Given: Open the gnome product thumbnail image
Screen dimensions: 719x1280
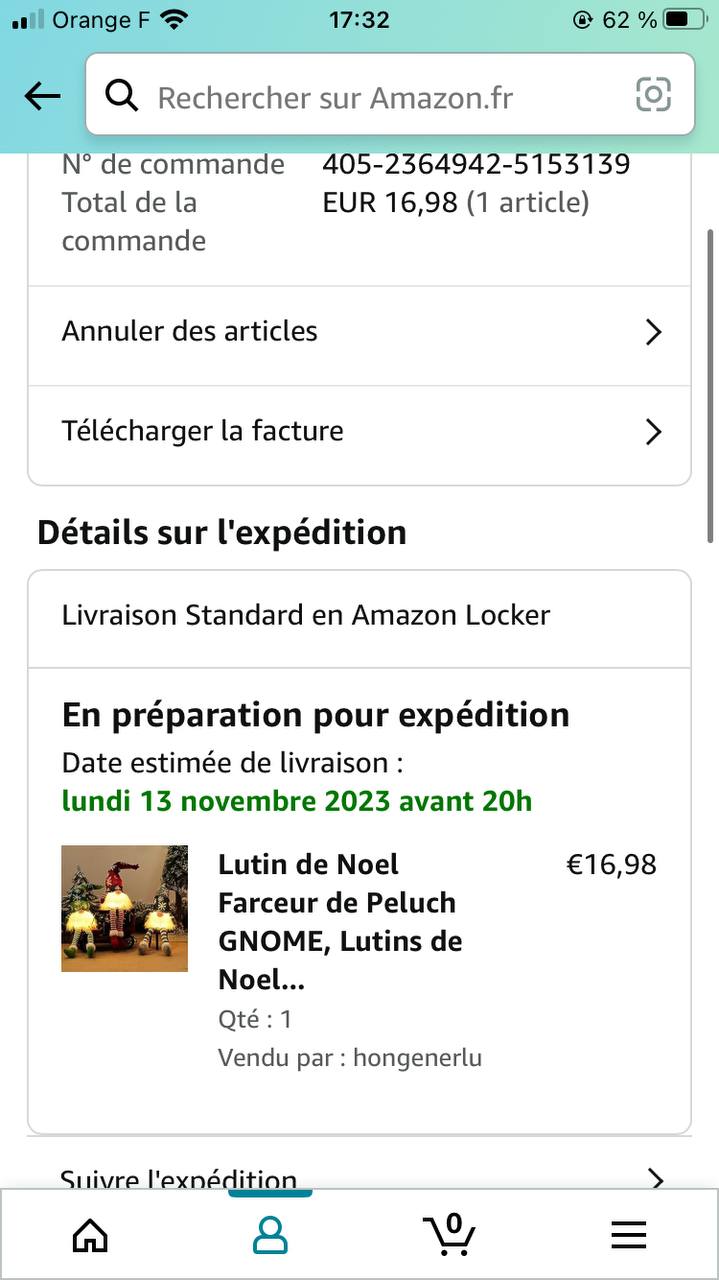Looking at the screenshot, I should coord(124,908).
